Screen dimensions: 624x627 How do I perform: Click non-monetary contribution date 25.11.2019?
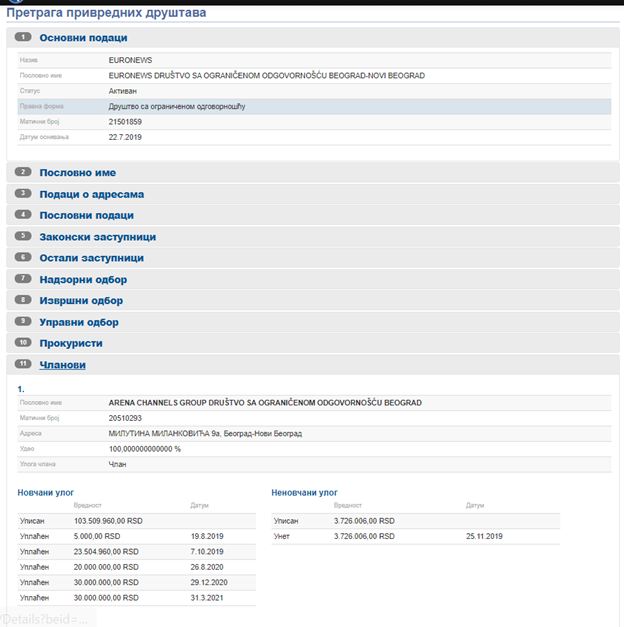pos(484,536)
